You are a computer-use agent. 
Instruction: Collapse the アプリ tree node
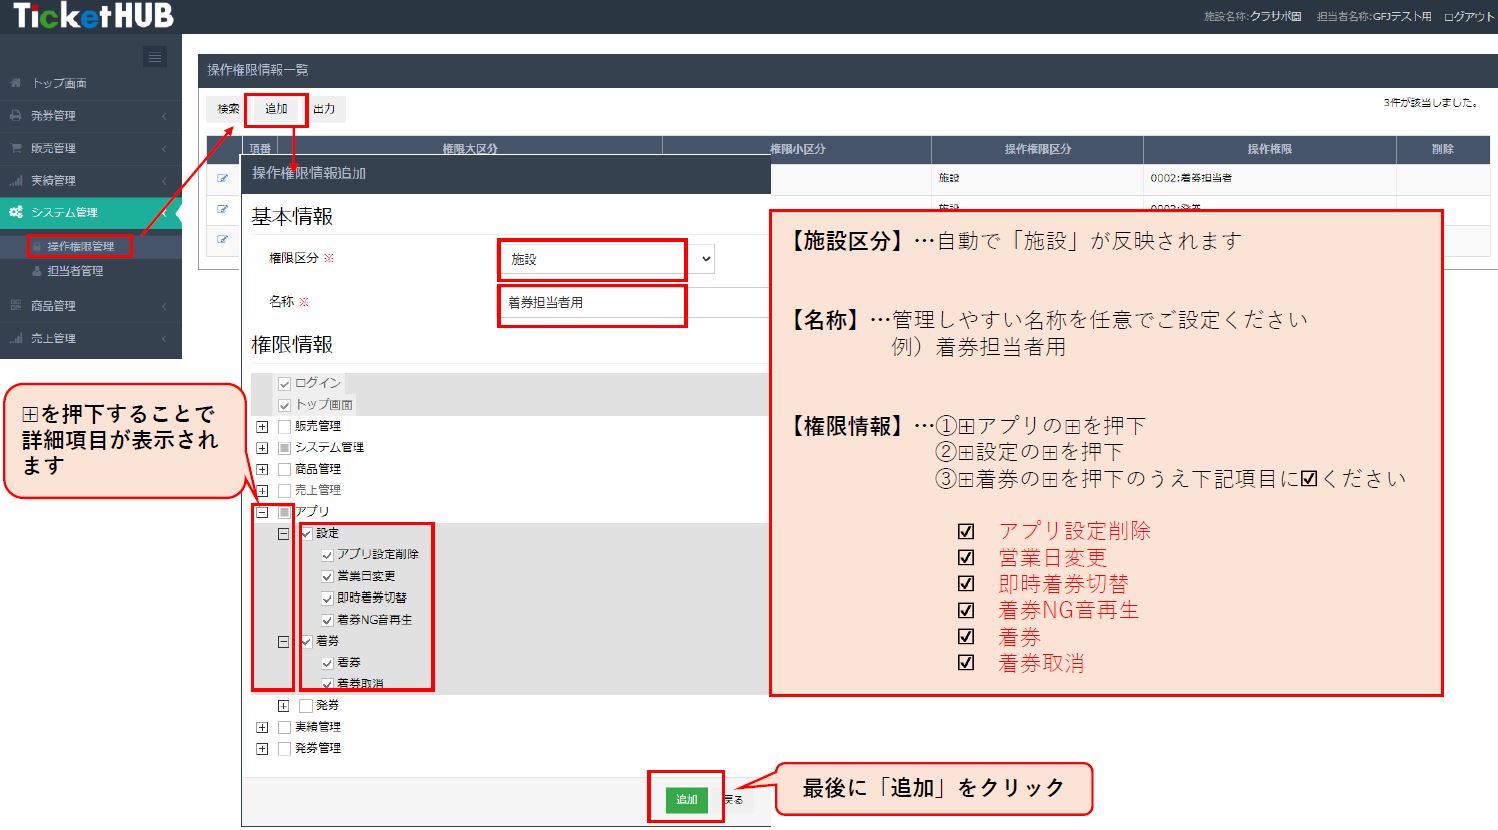tap(262, 512)
